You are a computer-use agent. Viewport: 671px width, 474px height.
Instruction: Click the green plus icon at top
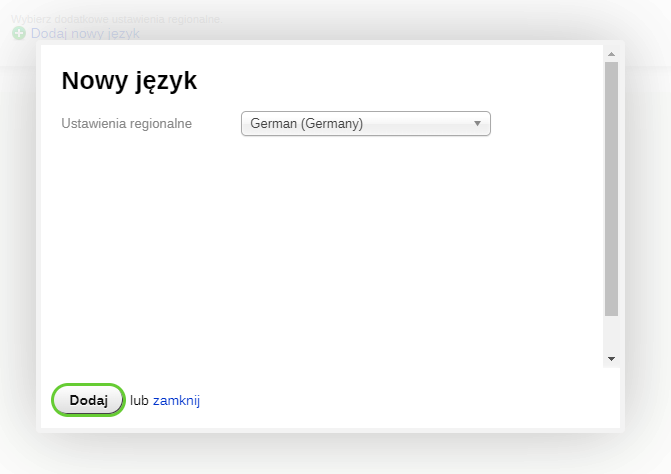coord(19,33)
